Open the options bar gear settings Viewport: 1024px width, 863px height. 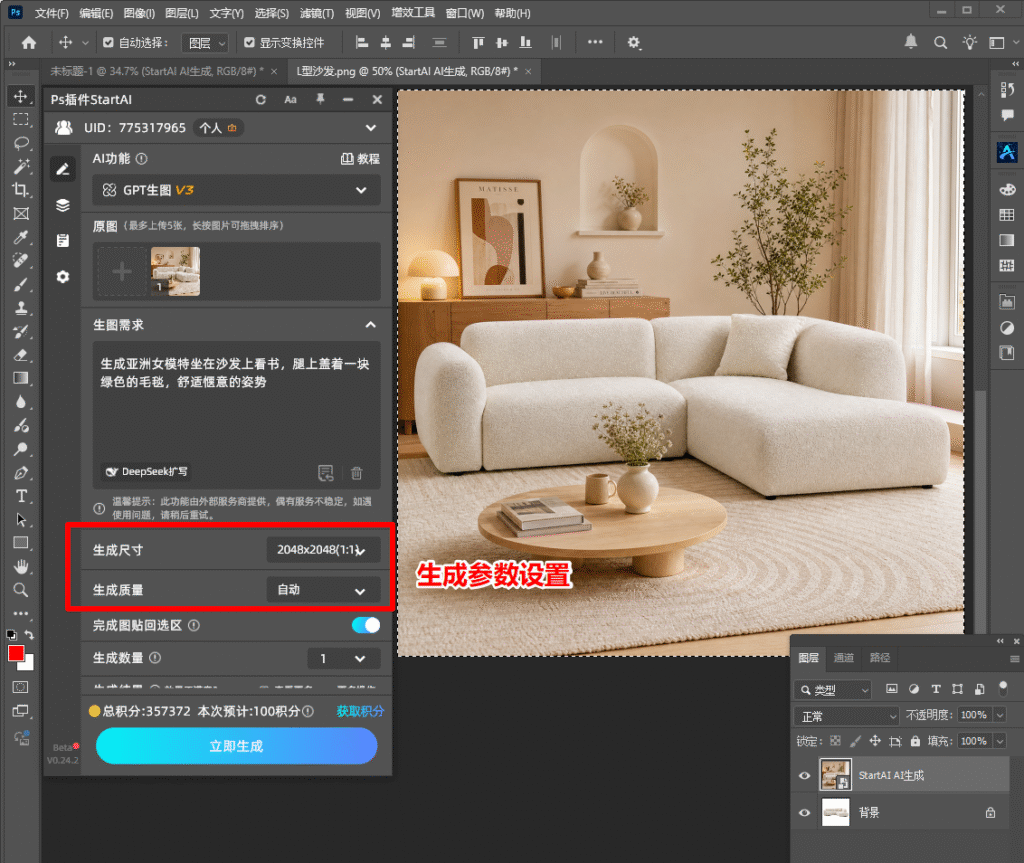(x=633, y=42)
